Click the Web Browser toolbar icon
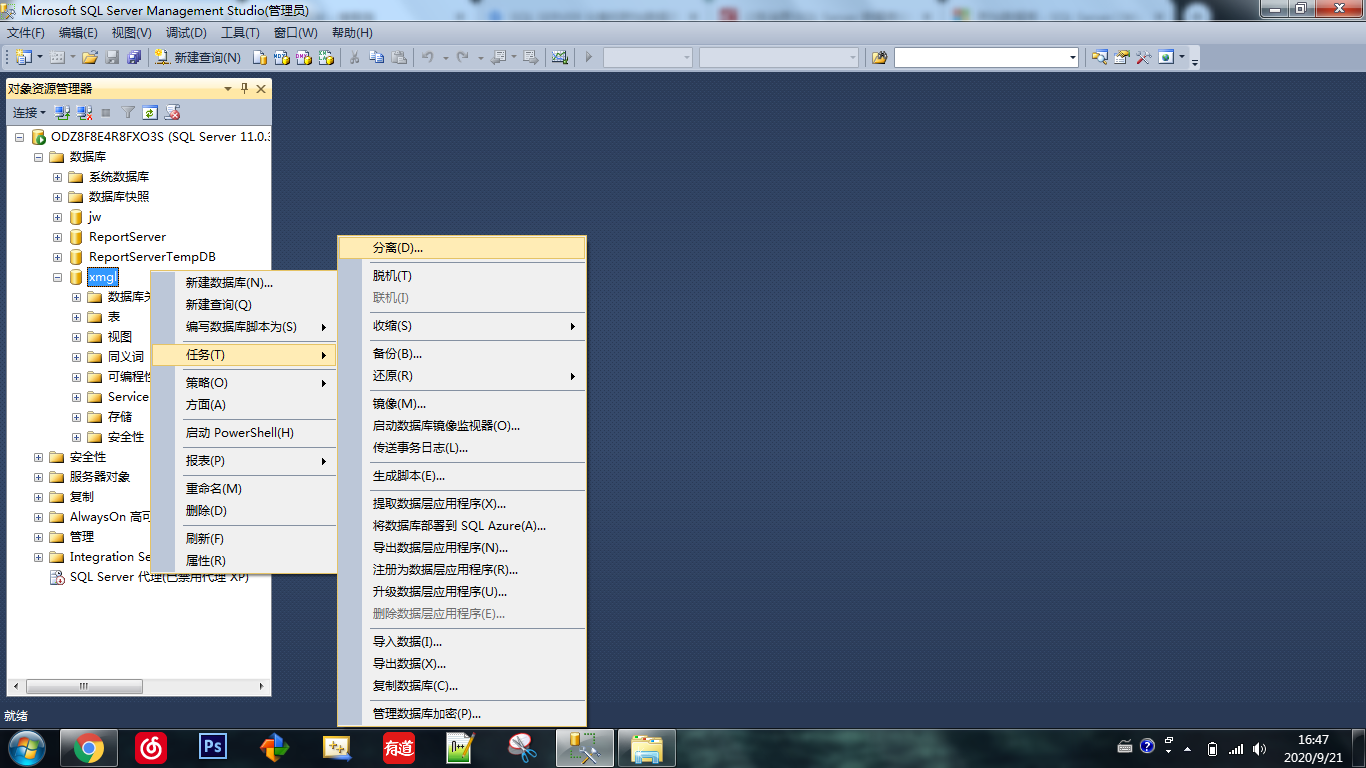 point(1166,58)
